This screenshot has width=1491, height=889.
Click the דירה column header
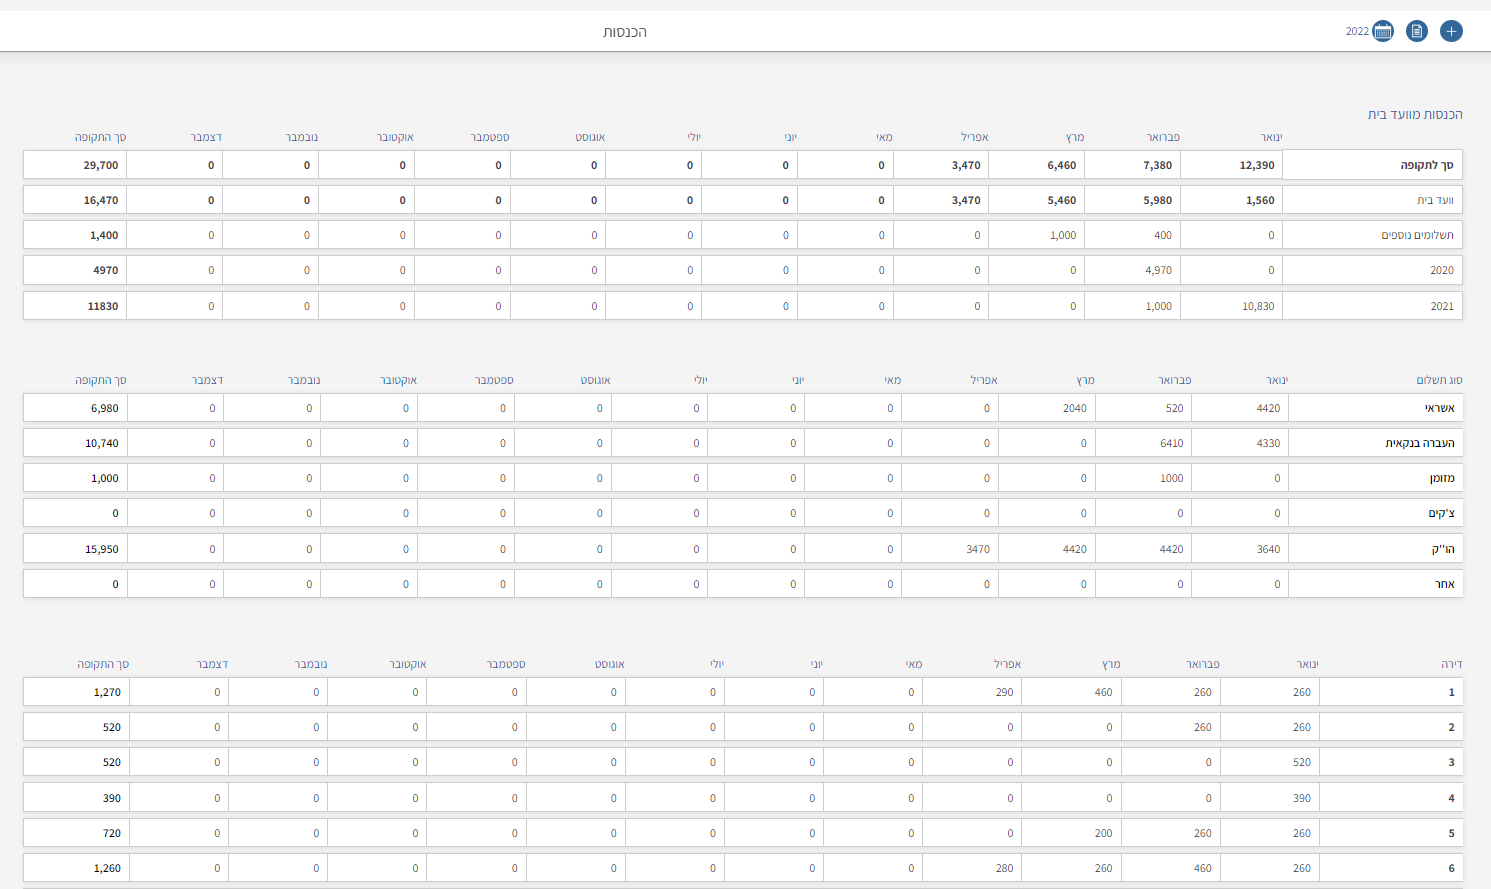1451,664
